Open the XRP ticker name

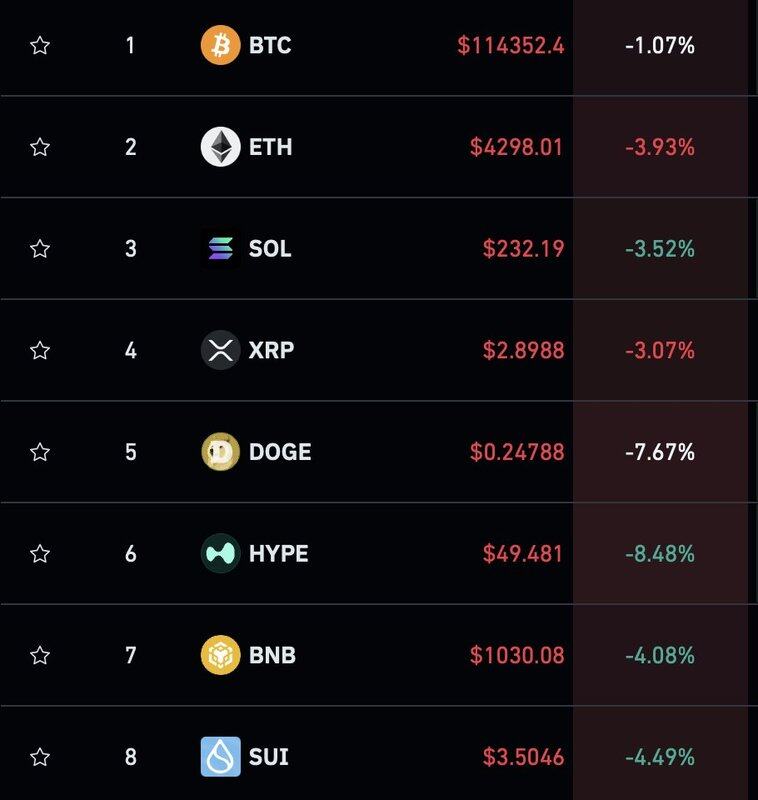pos(271,350)
